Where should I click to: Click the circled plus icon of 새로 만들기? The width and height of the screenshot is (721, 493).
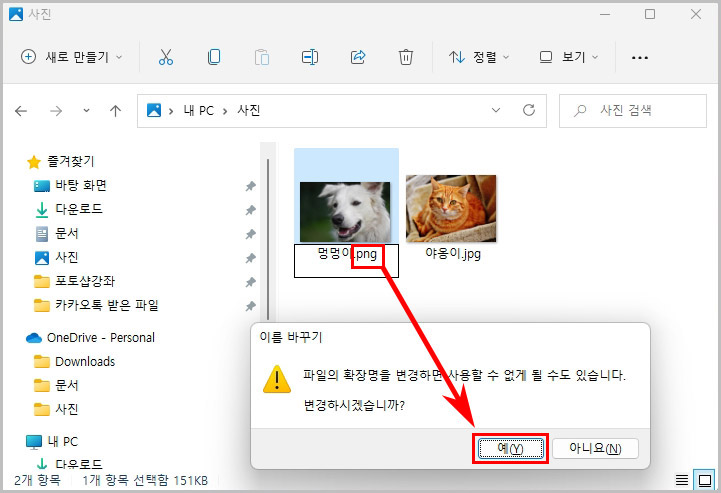(28, 57)
